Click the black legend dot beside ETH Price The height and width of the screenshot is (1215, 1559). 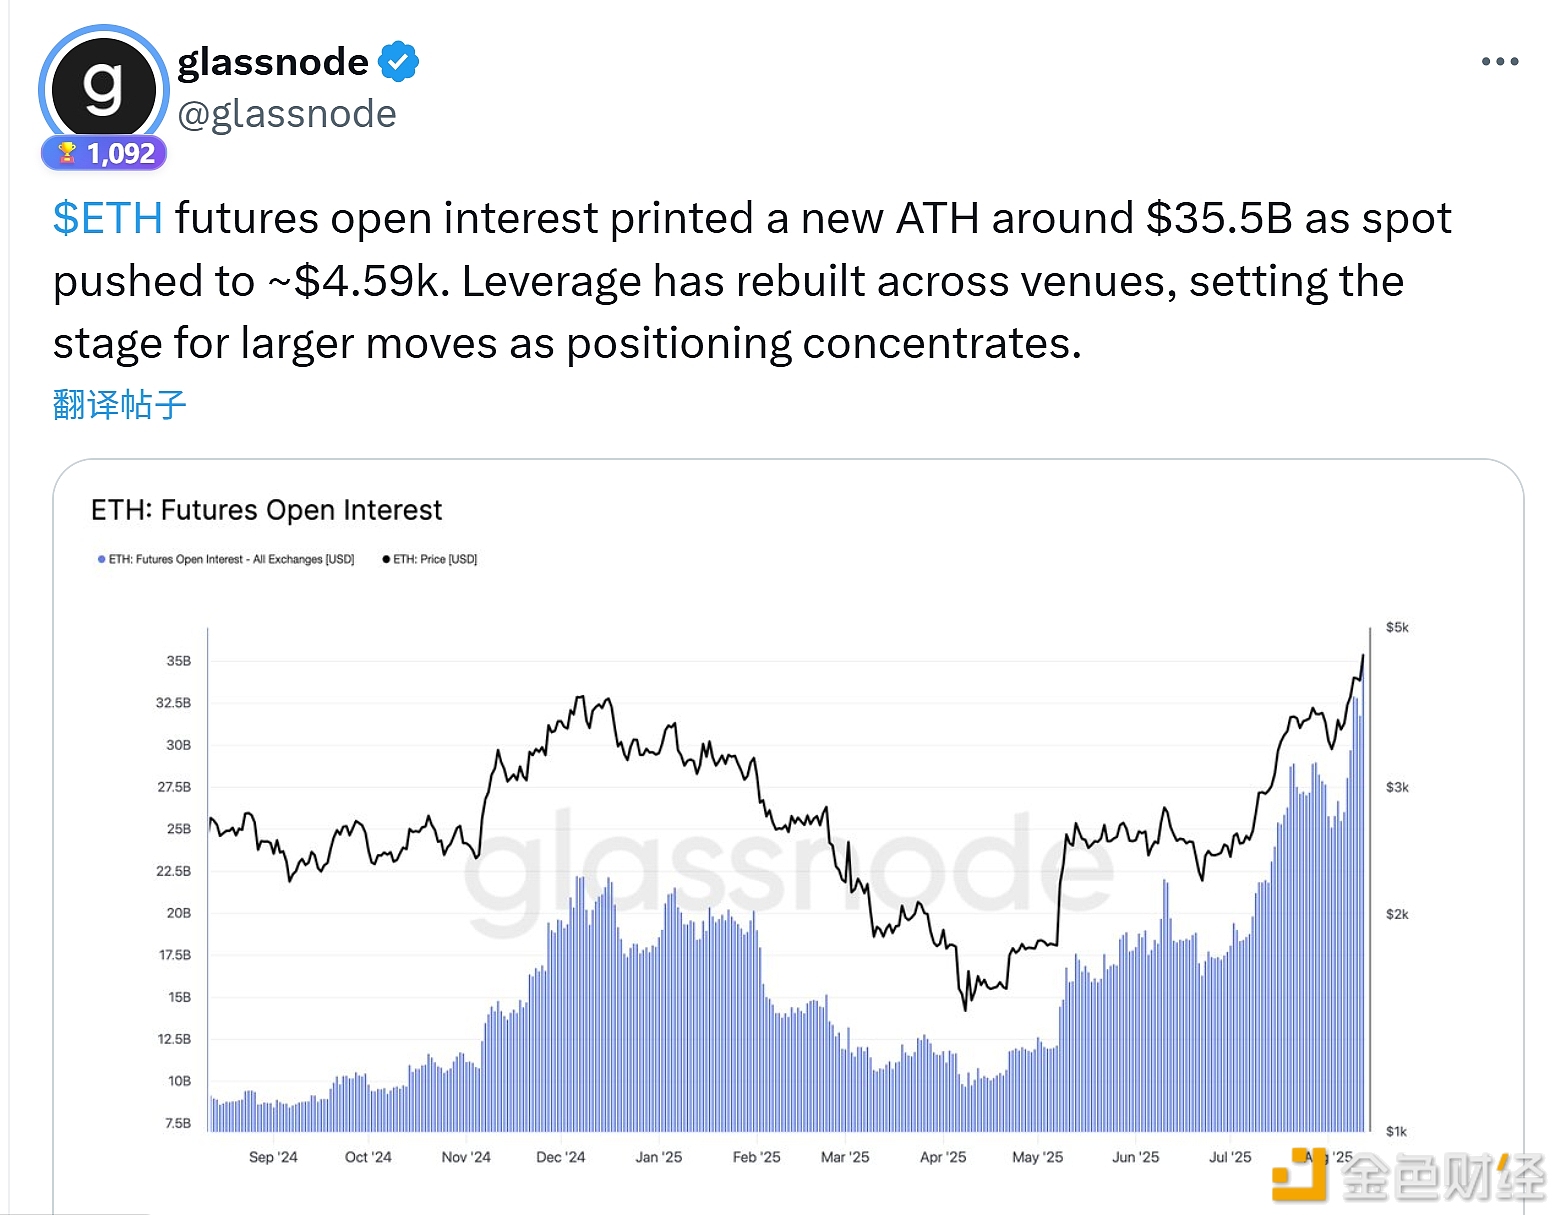point(386,559)
